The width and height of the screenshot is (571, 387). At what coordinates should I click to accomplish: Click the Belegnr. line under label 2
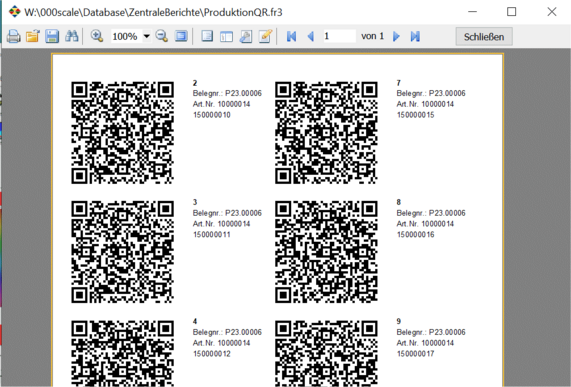227,94
